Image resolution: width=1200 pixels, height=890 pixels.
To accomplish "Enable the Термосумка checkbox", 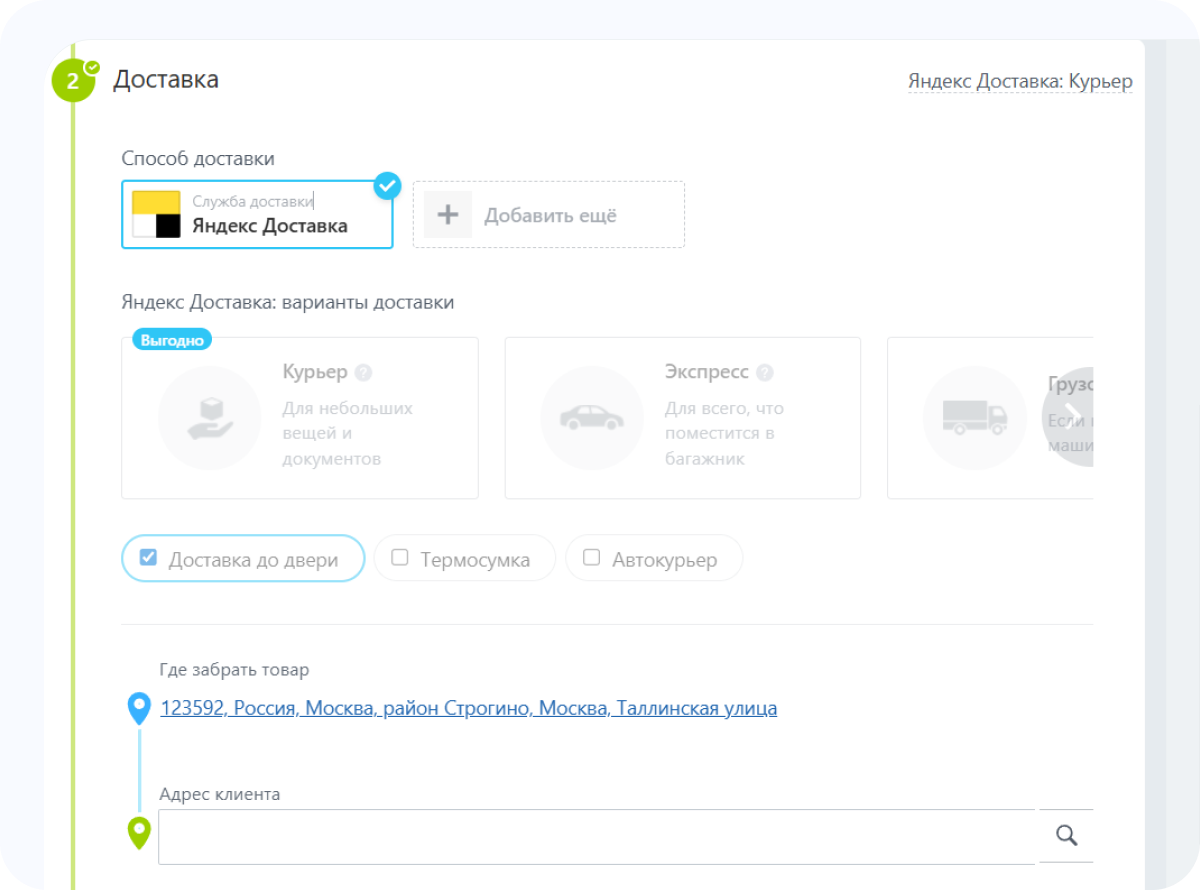I will point(400,558).
